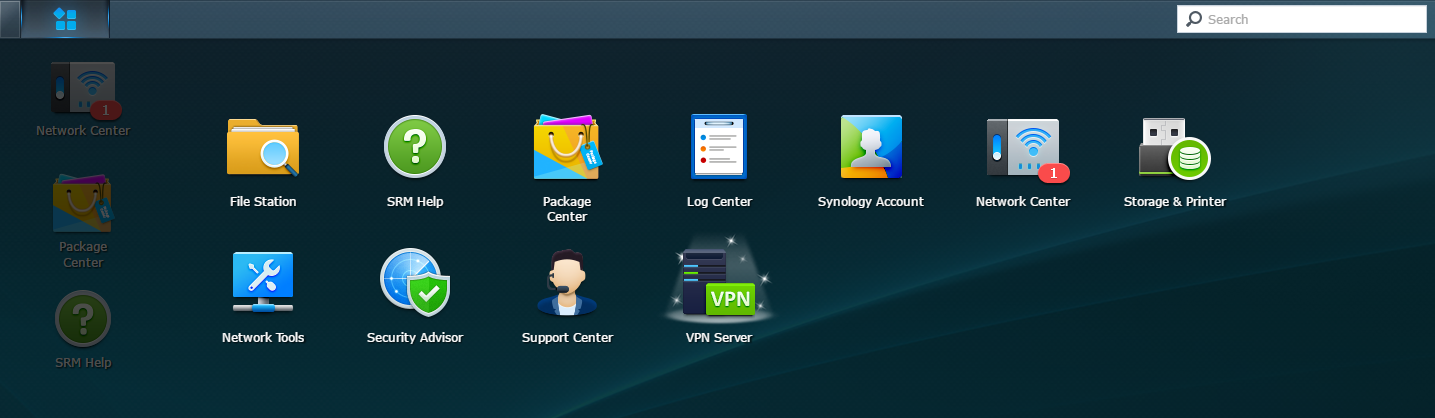Click the Security Advisor label text
Image resolution: width=1435 pixels, height=418 pixels.
coord(415,337)
